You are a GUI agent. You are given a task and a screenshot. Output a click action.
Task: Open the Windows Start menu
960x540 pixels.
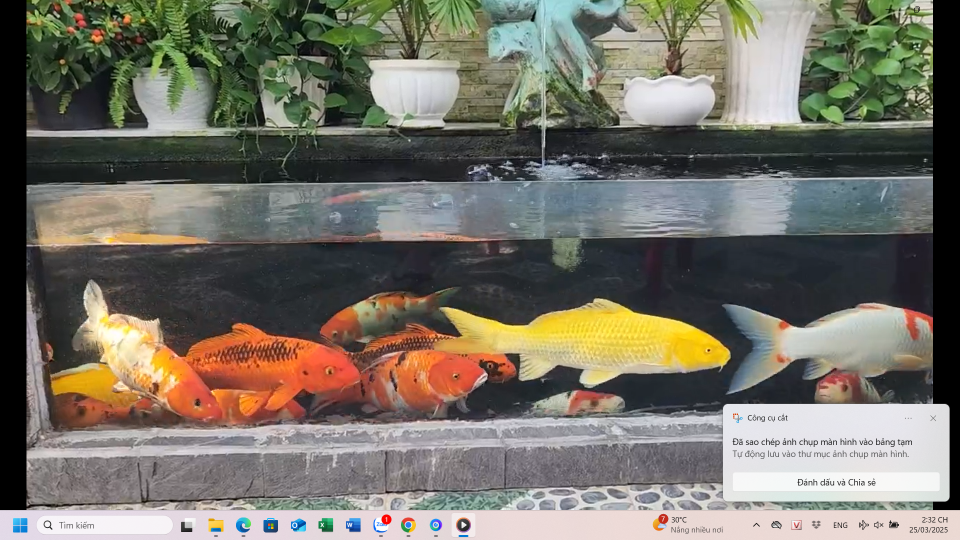(20, 525)
